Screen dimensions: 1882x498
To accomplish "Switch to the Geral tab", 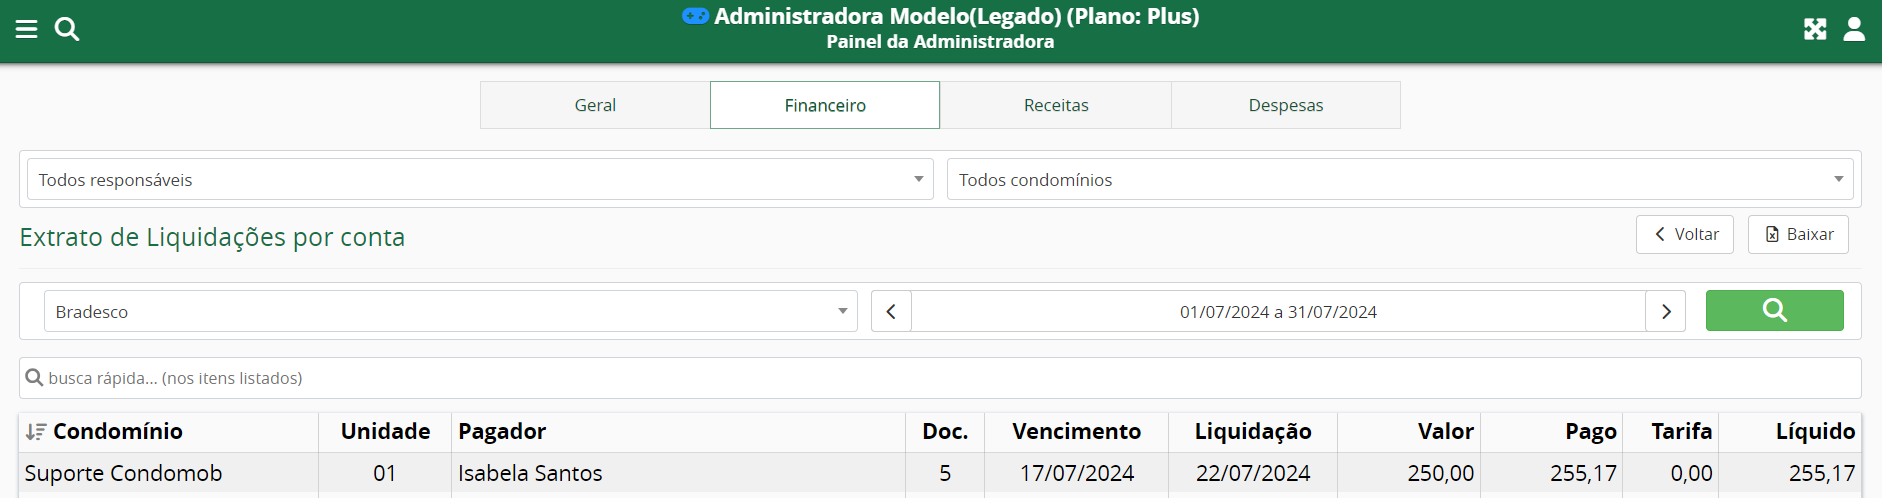I will pos(595,105).
